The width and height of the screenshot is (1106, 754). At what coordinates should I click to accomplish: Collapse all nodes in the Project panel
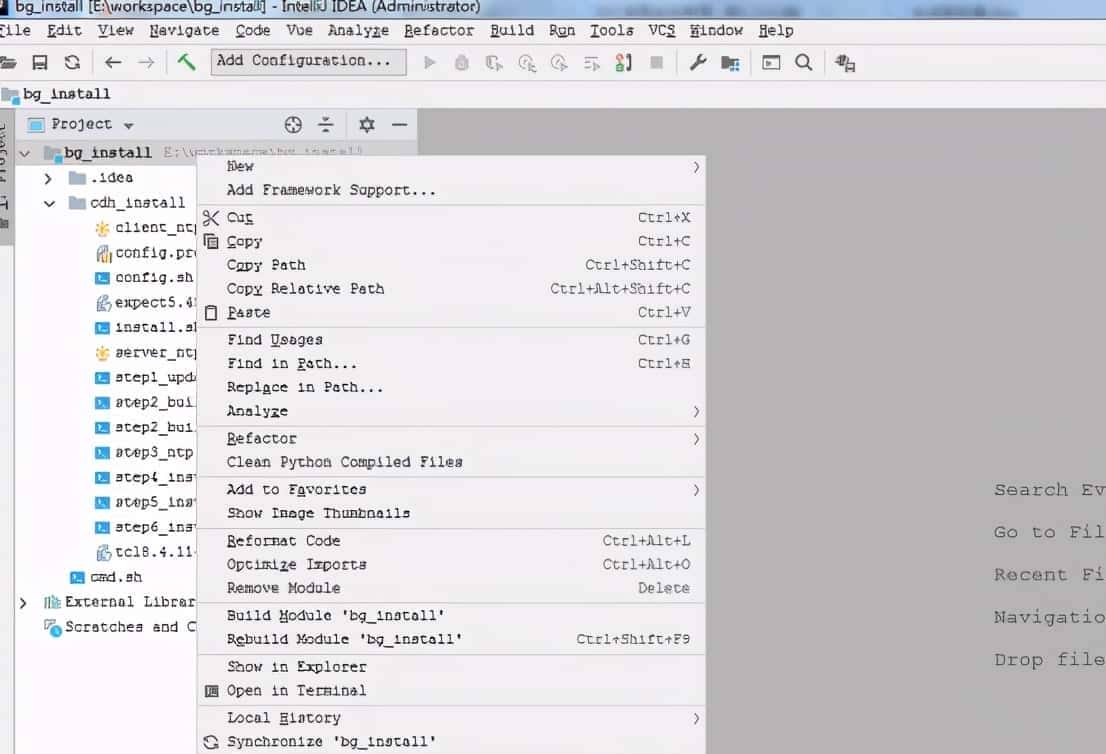[x=325, y=124]
